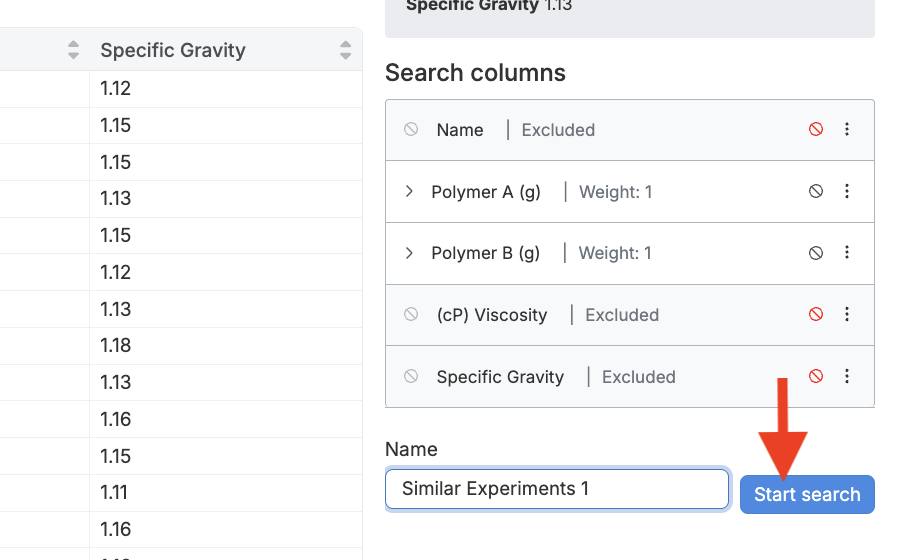Click grey excluded icon left of Specific Gravity
Image resolution: width=908 pixels, height=560 pixels.
pyautogui.click(x=411, y=377)
